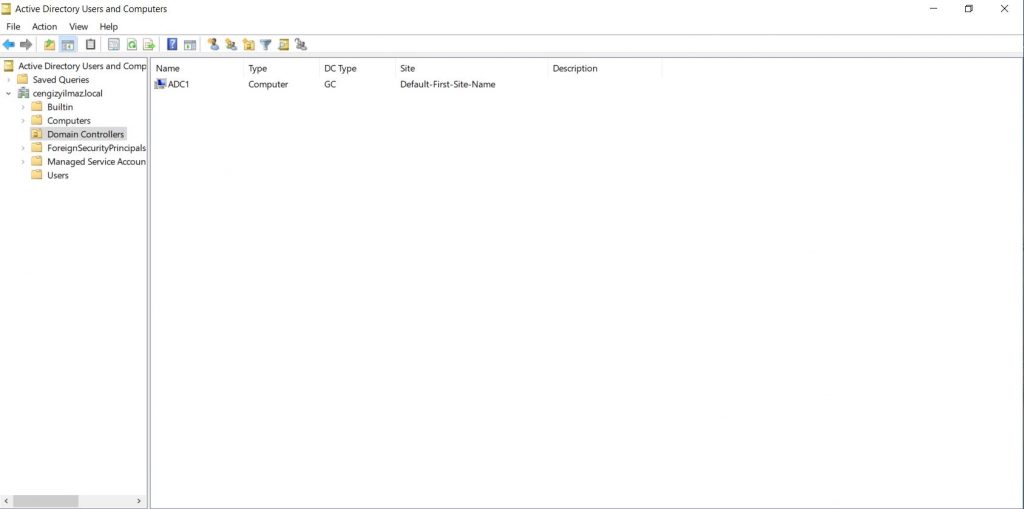
Task: Select the Users folder
Action: (x=57, y=175)
